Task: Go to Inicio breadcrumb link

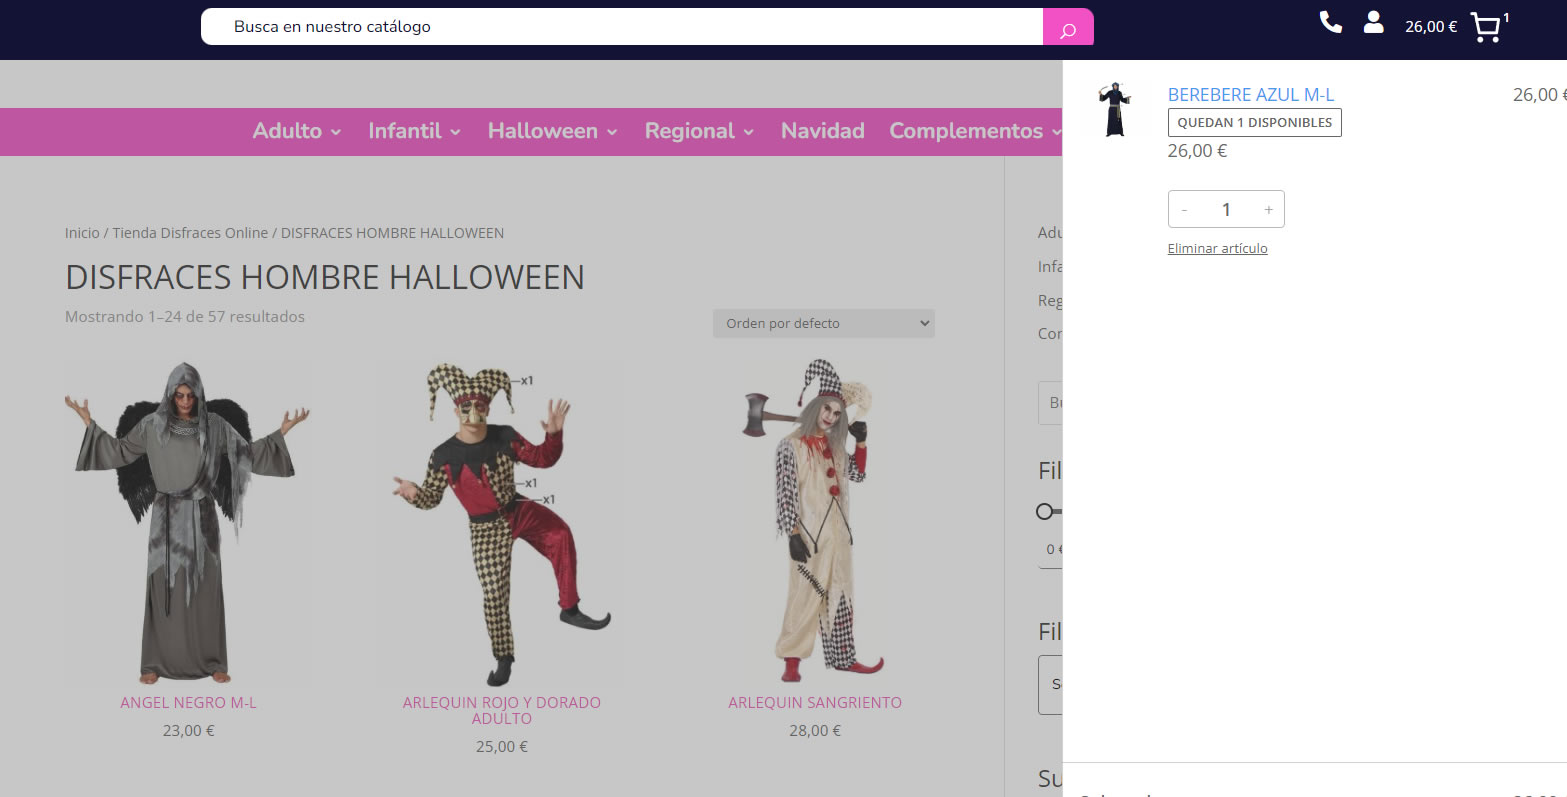Action: pyautogui.click(x=82, y=233)
